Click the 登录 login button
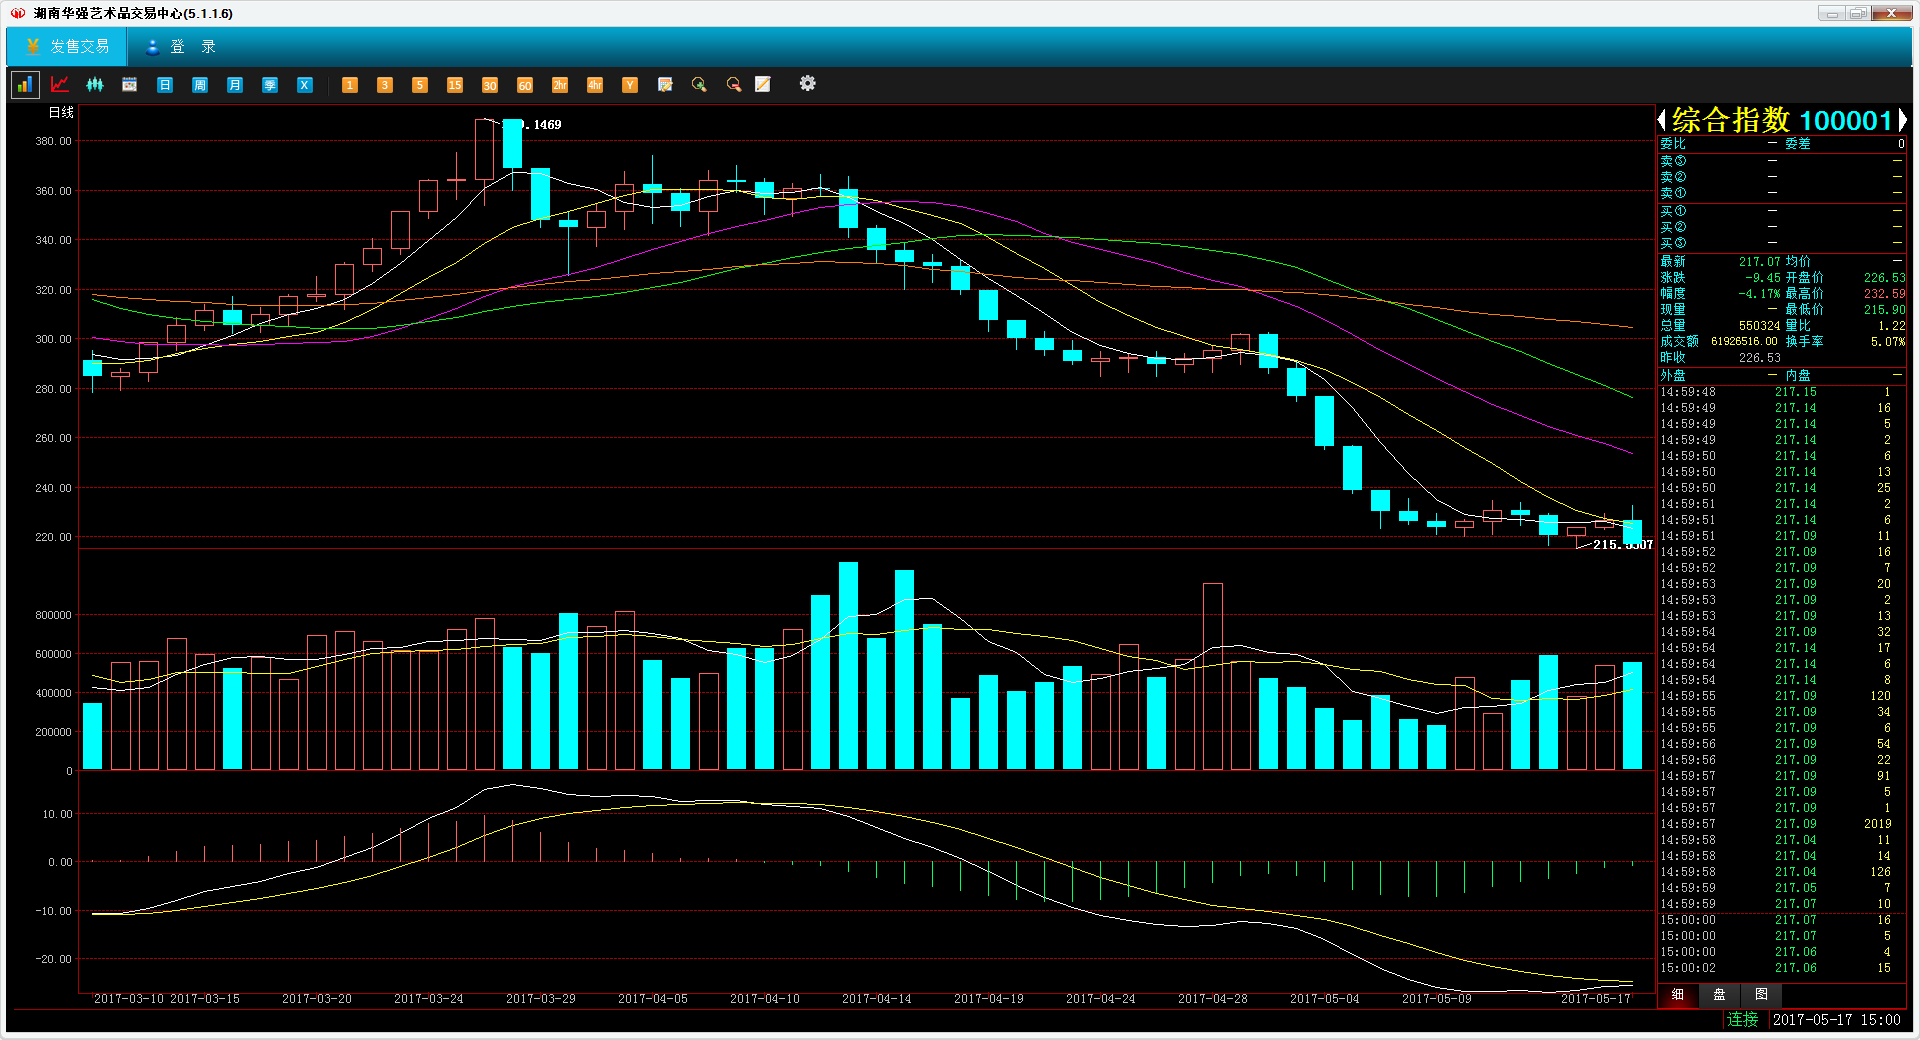Viewport: 1920px width, 1040px height. click(180, 47)
